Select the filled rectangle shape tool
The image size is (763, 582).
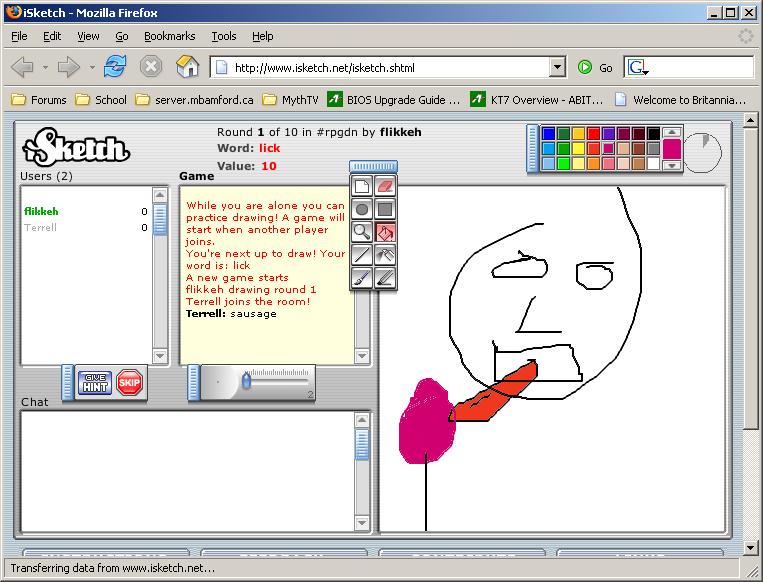click(x=385, y=209)
